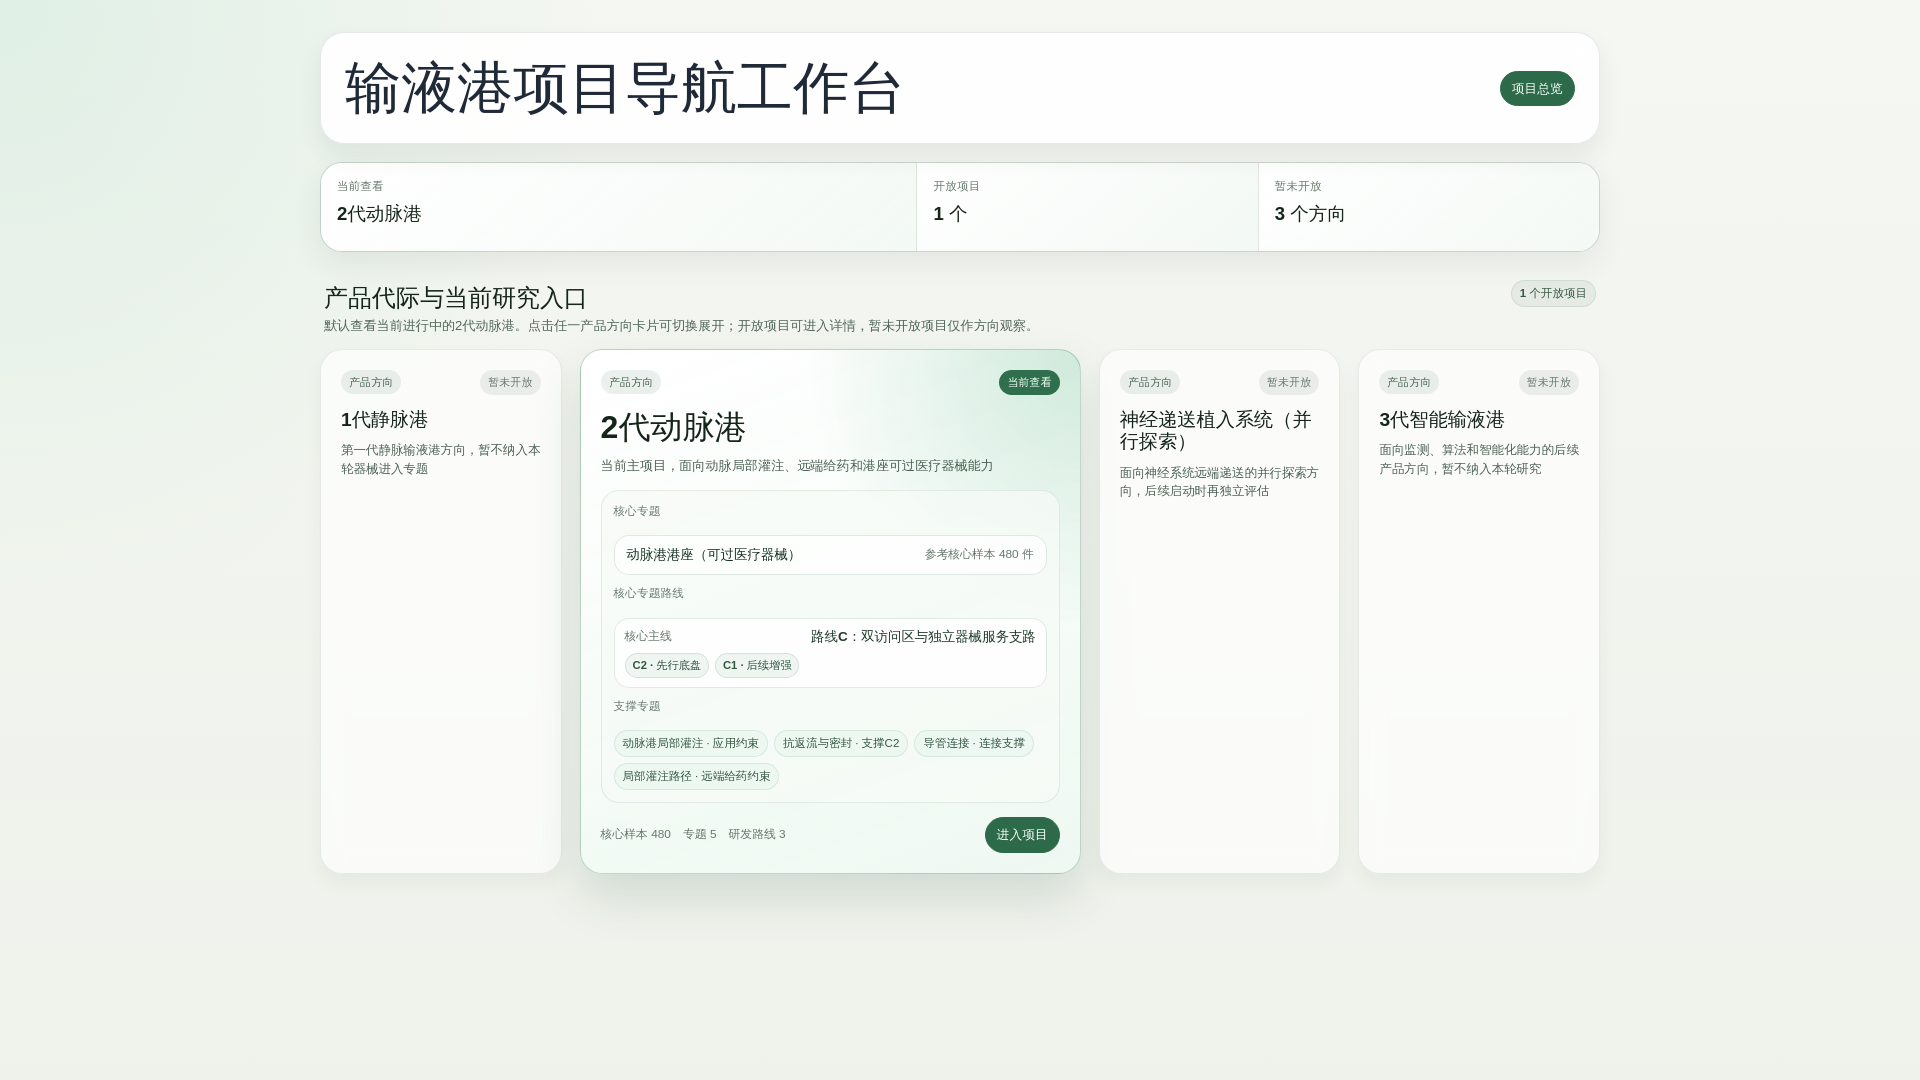
Task: Click the 进入项目 button
Action: click(1022, 835)
